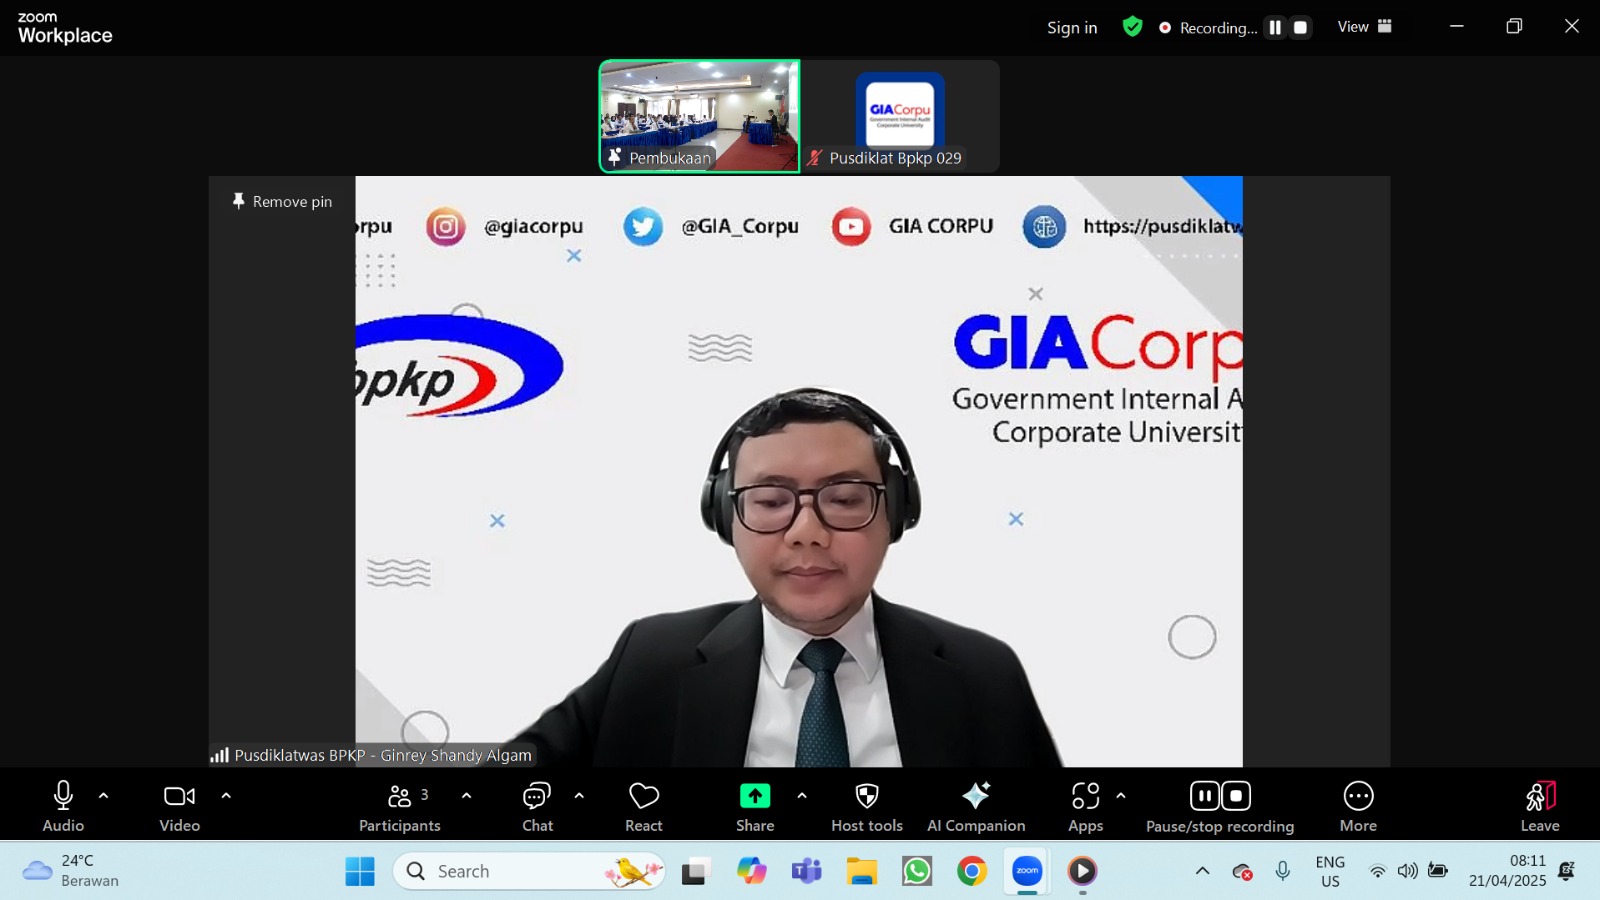Screen dimensions: 1600x900
Task: Toggle the Video camera button
Action: point(180,806)
